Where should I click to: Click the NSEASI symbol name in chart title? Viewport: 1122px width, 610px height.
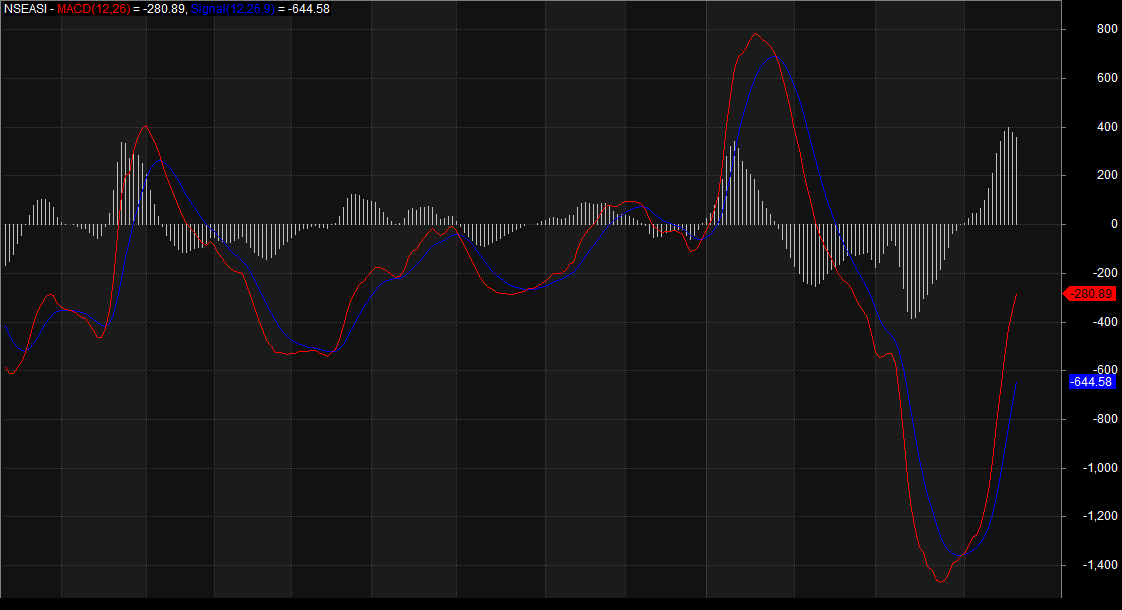pyautogui.click(x=25, y=9)
